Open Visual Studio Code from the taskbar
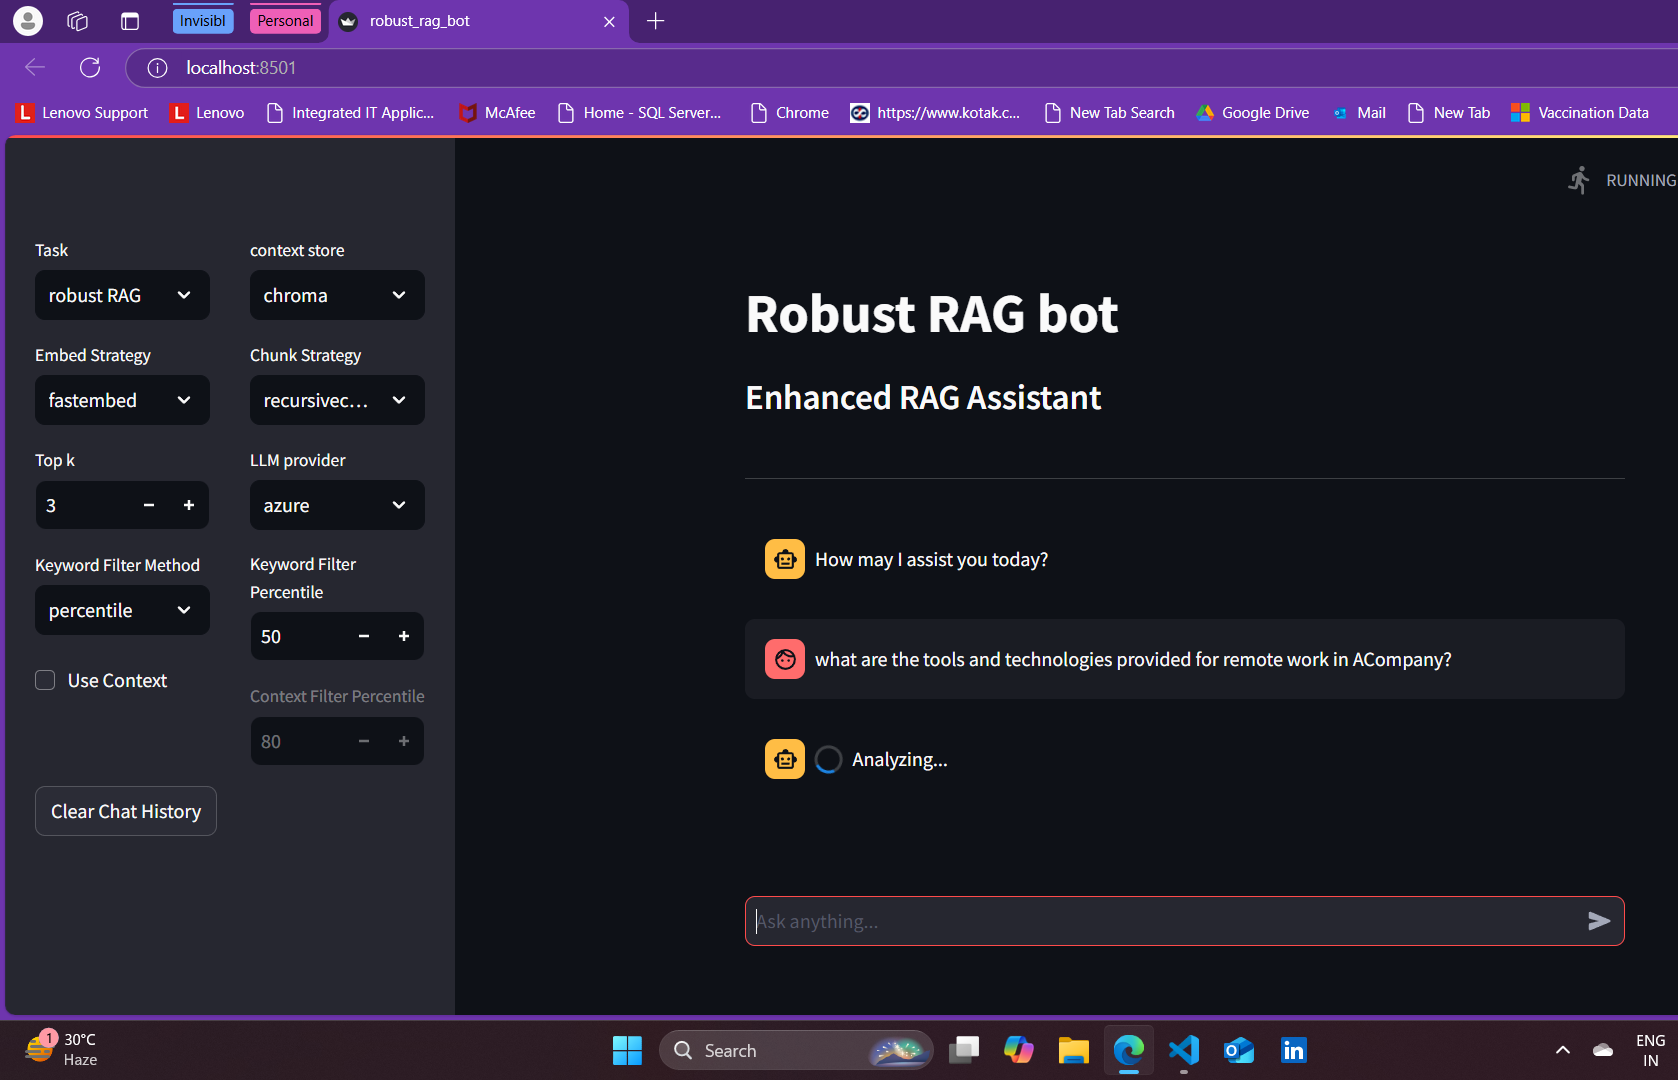Screen dimensions: 1678x1080 1183,1050
